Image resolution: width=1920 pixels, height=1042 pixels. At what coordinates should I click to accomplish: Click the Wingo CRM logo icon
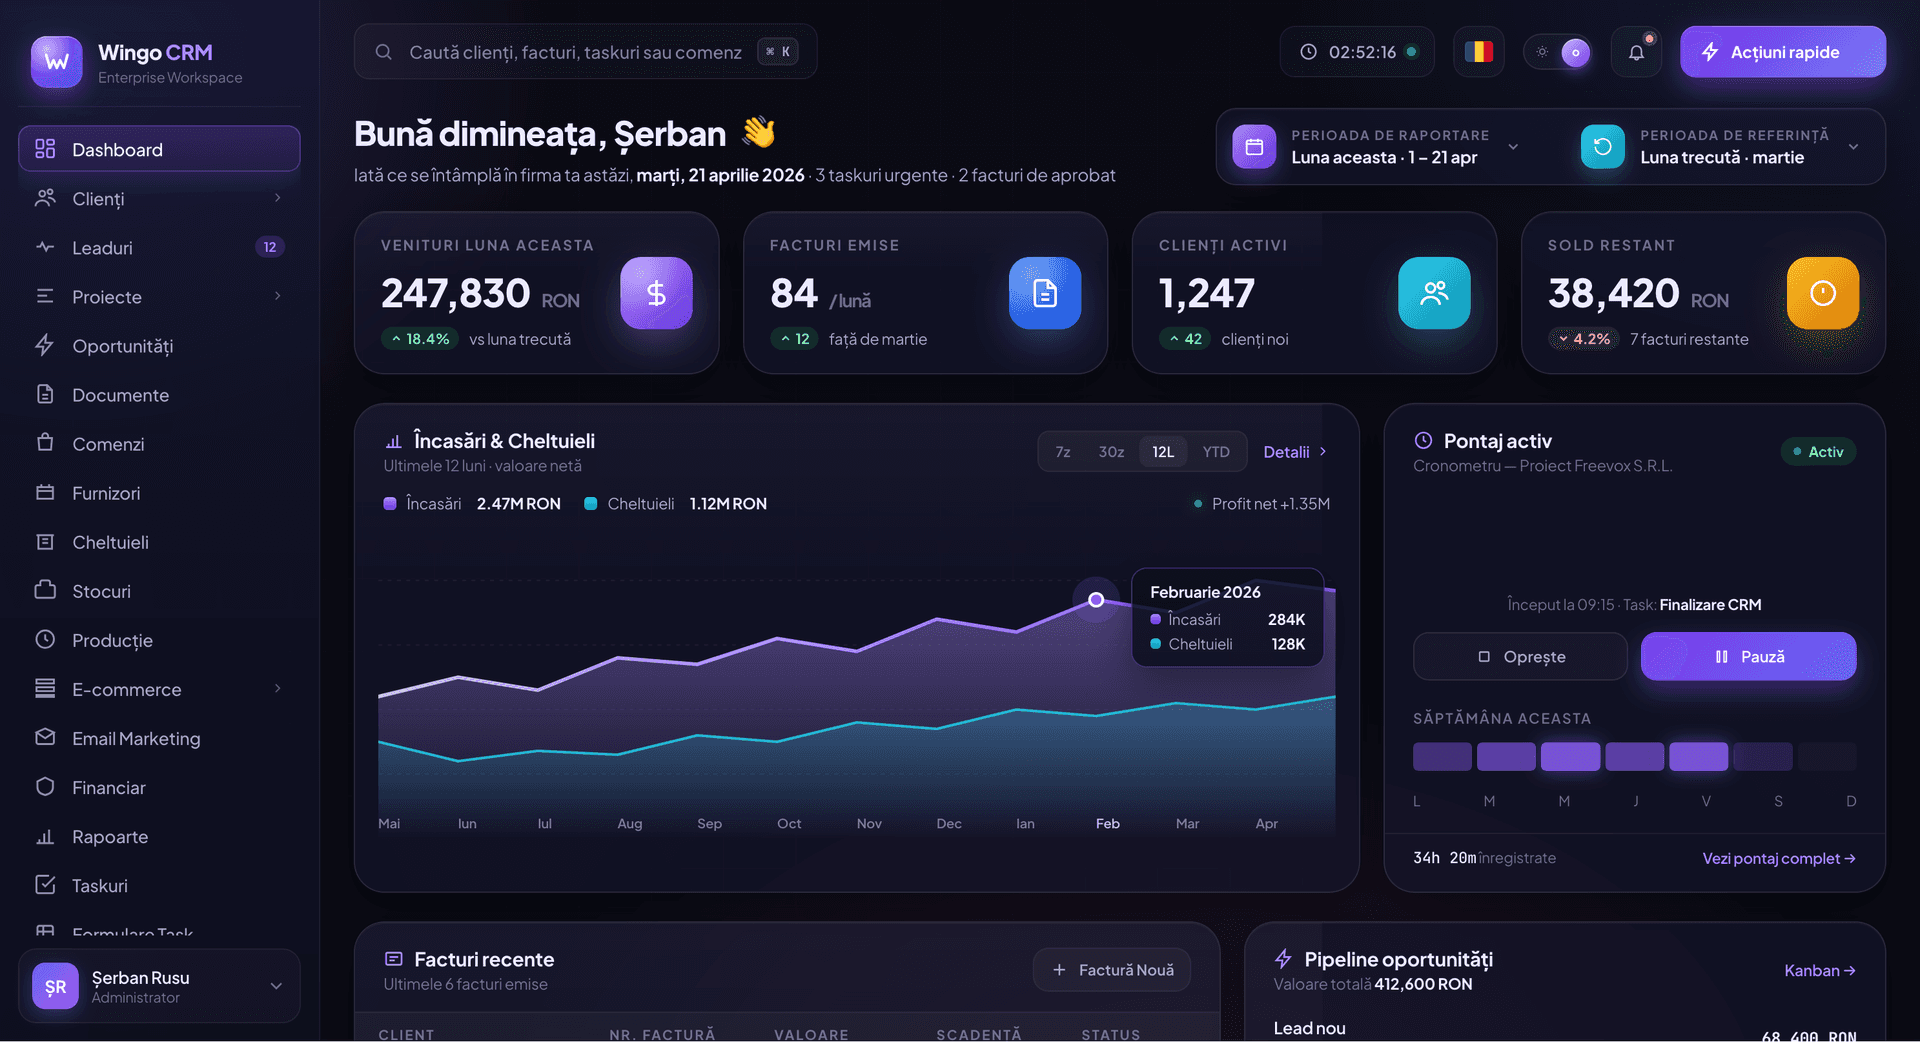coord(56,62)
